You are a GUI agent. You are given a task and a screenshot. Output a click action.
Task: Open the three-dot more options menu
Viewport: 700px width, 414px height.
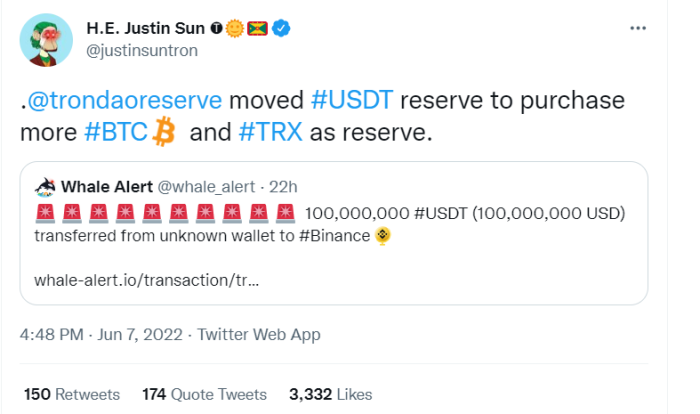pyautogui.click(x=637, y=28)
